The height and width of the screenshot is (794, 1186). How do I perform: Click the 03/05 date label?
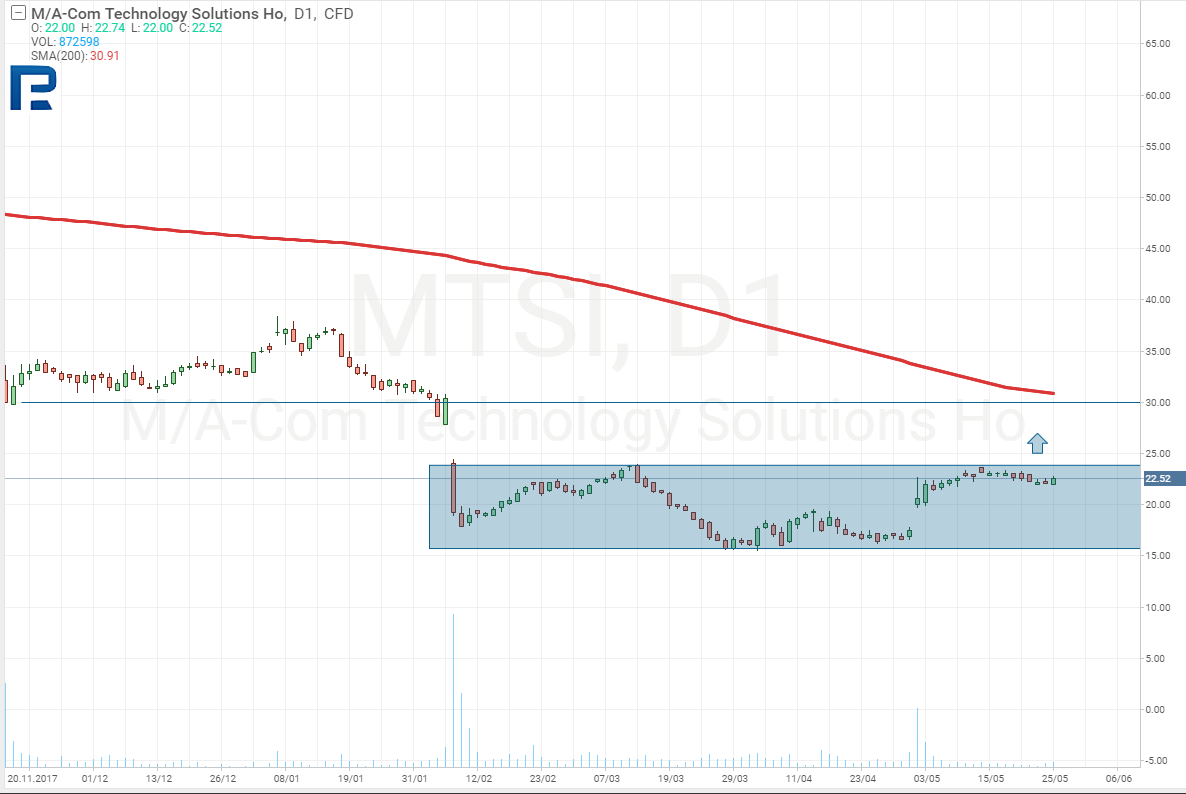click(x=927, y=778)
